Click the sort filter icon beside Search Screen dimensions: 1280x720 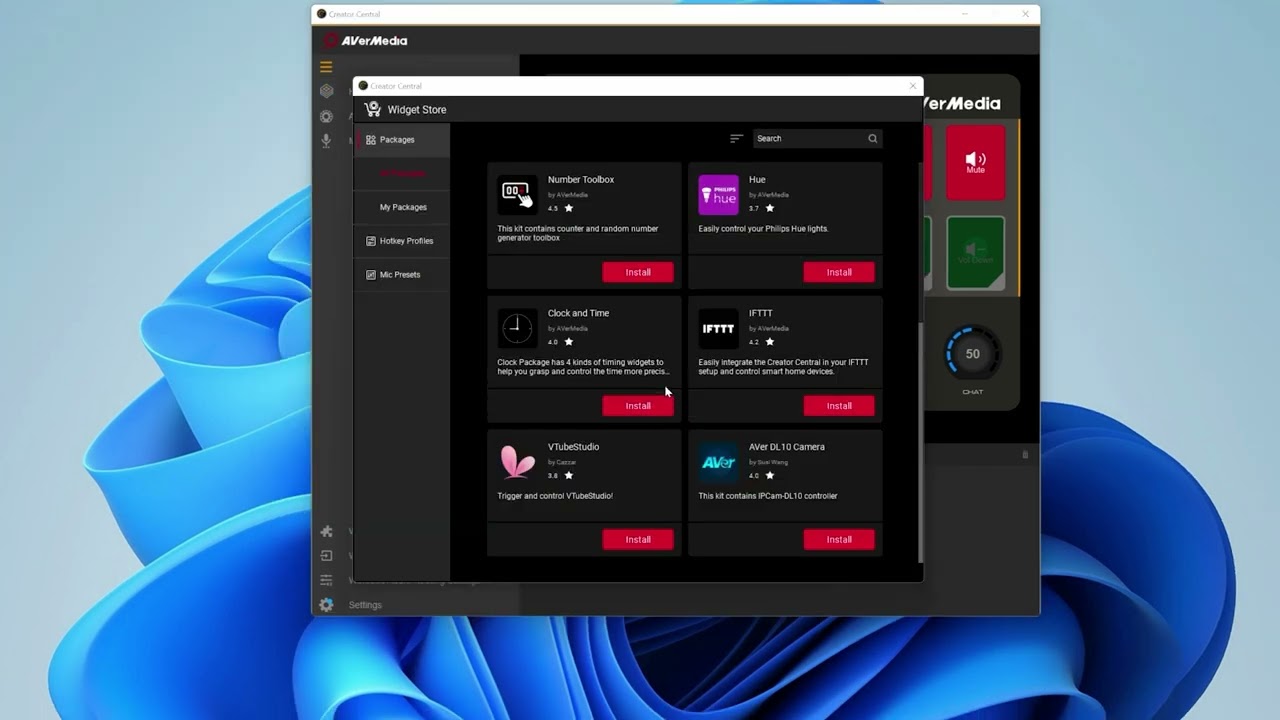[737, 139]
